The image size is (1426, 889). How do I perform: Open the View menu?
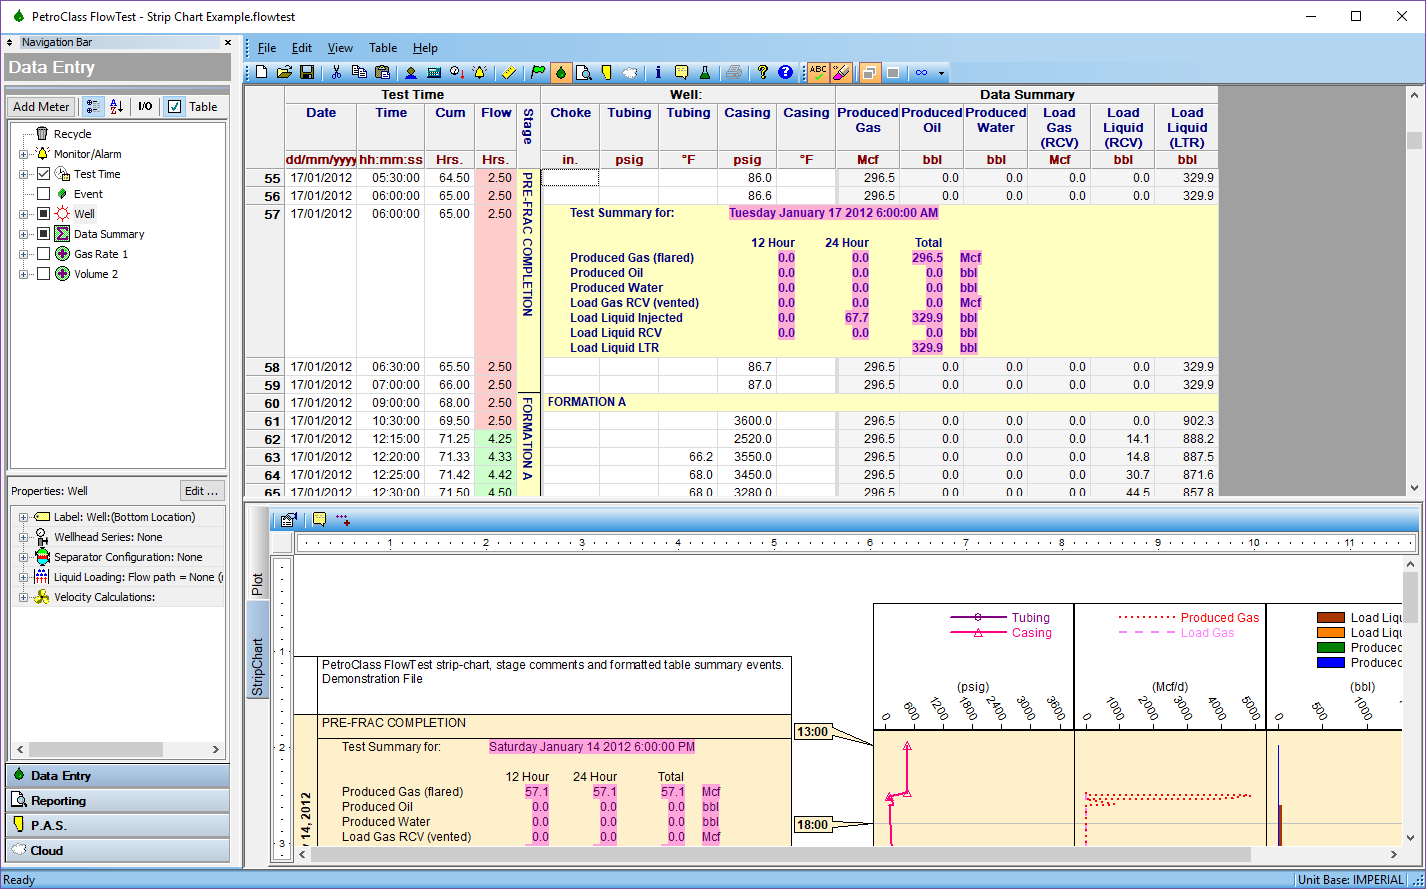[340, 48]
